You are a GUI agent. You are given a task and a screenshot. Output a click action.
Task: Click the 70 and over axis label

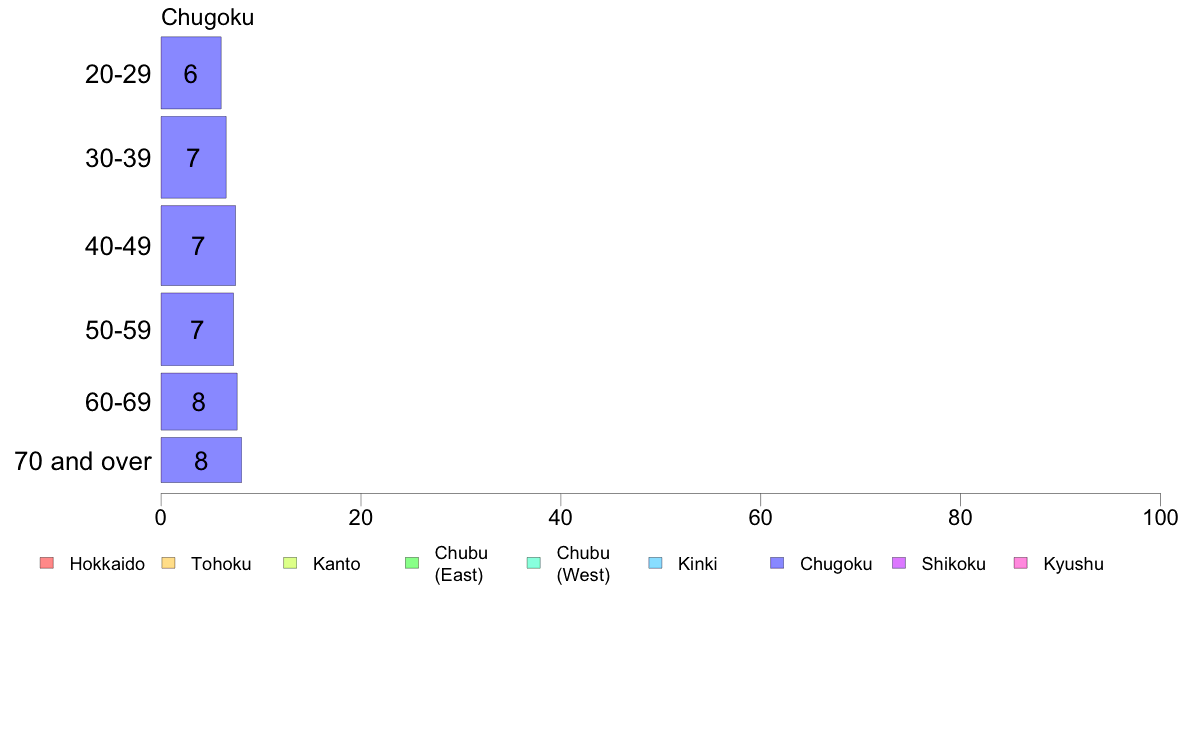tap(83, 461)
